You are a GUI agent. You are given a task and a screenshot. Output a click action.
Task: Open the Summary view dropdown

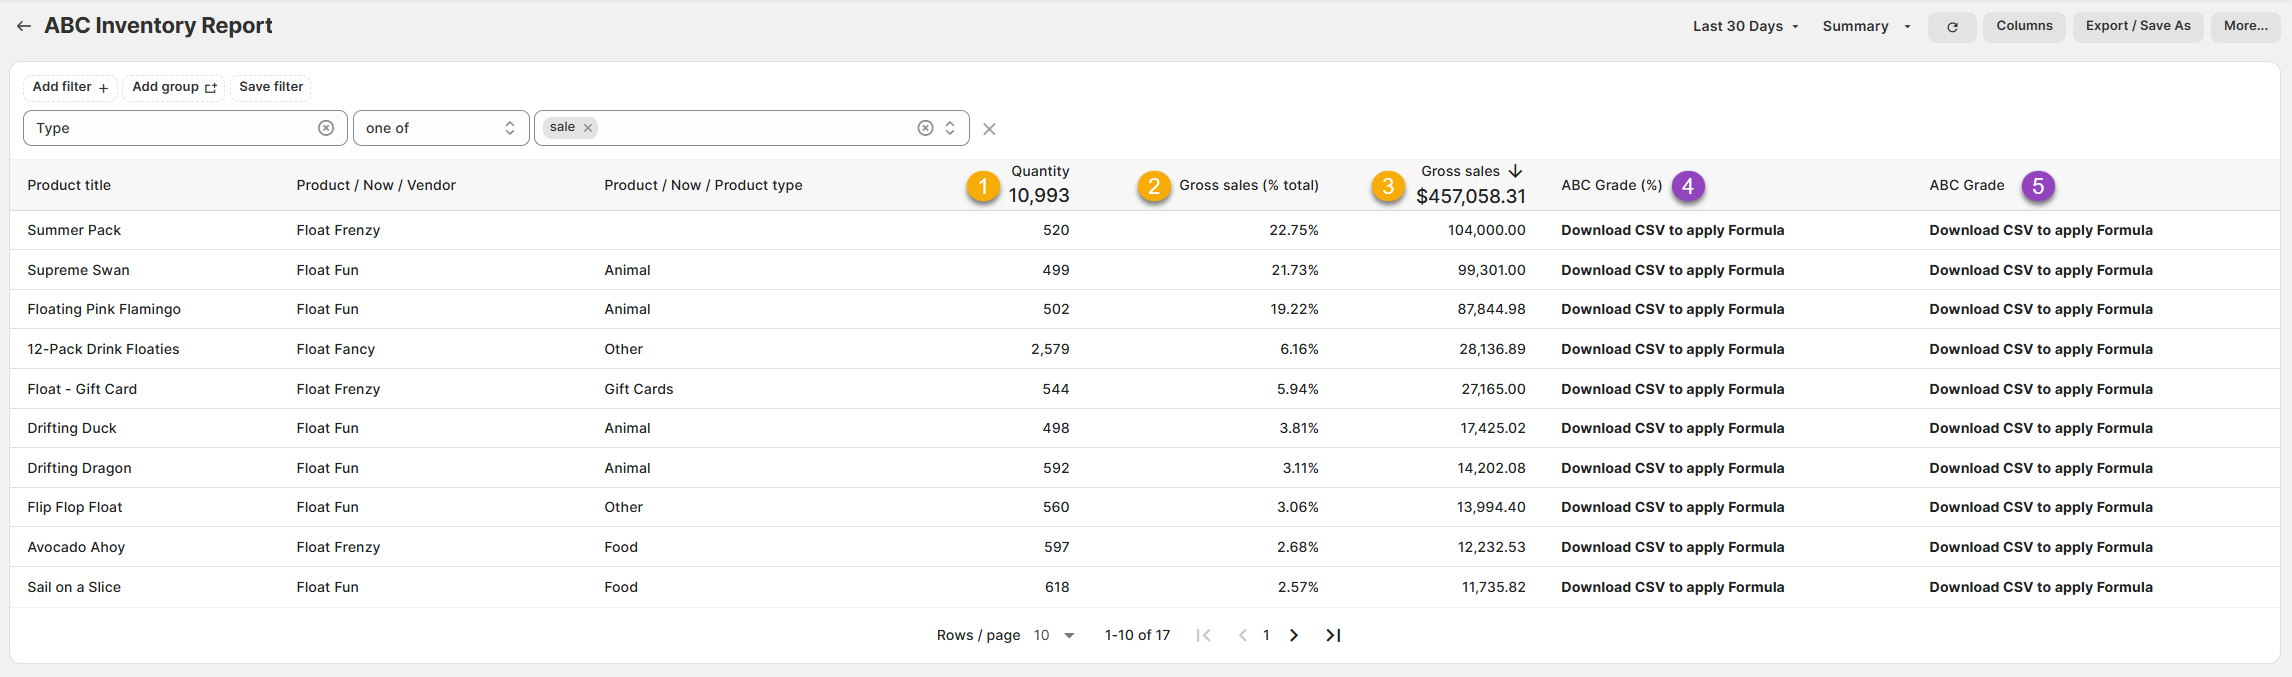pyautogui.click(x=1866, y=27)
